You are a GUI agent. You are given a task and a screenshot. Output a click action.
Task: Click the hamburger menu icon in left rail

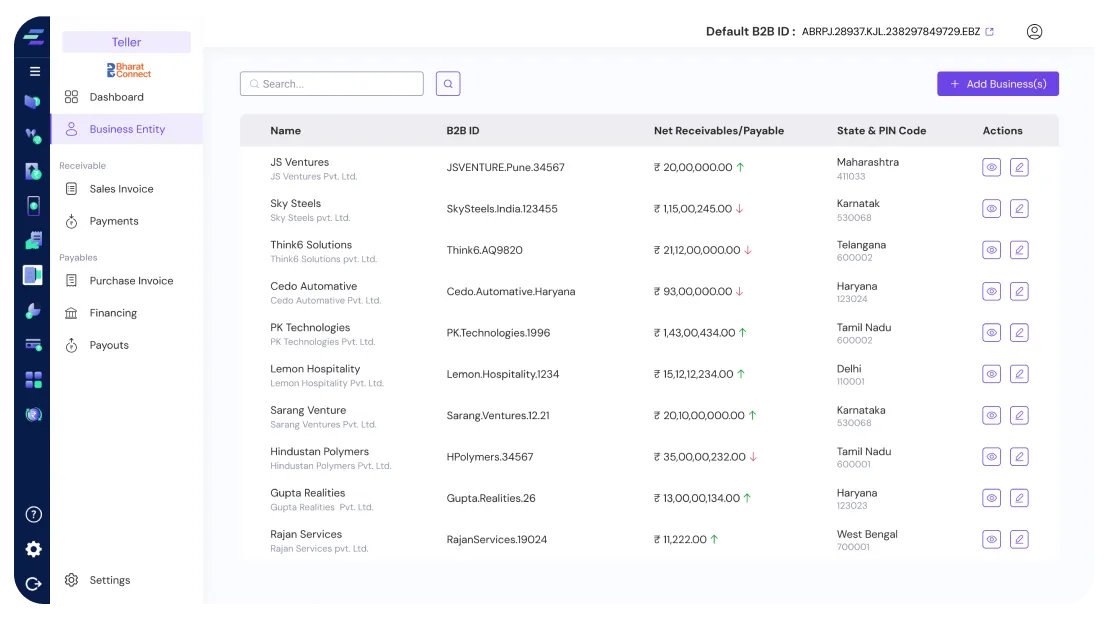coord(34,71)
